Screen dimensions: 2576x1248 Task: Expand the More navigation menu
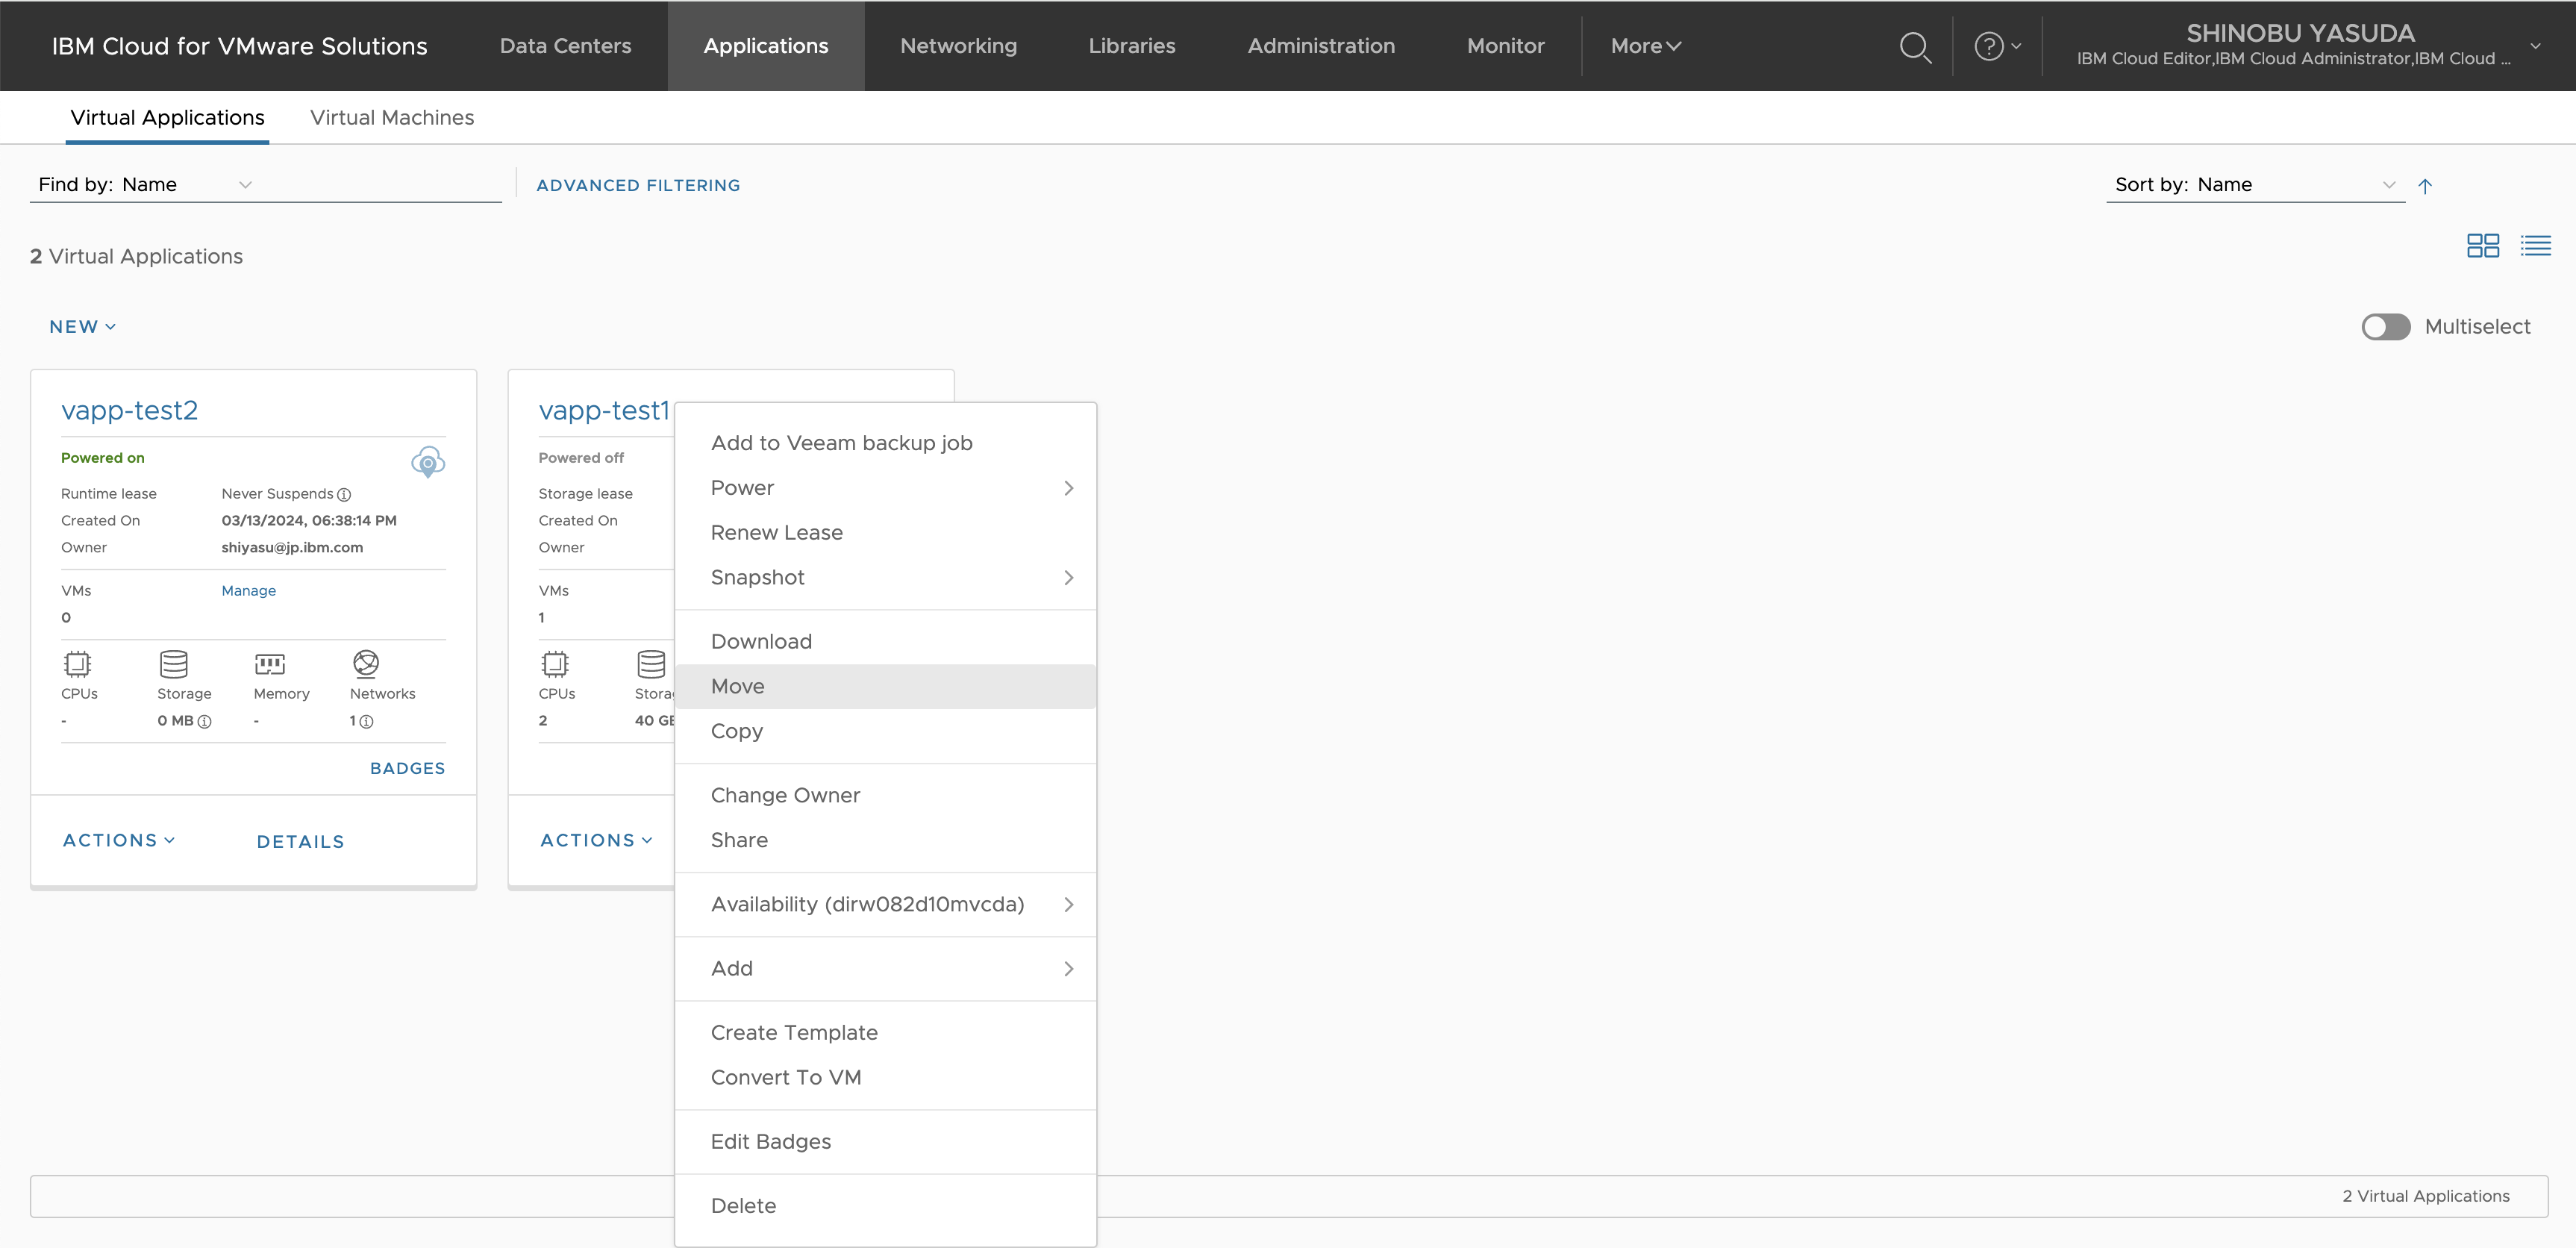(x=1645, y=46)
